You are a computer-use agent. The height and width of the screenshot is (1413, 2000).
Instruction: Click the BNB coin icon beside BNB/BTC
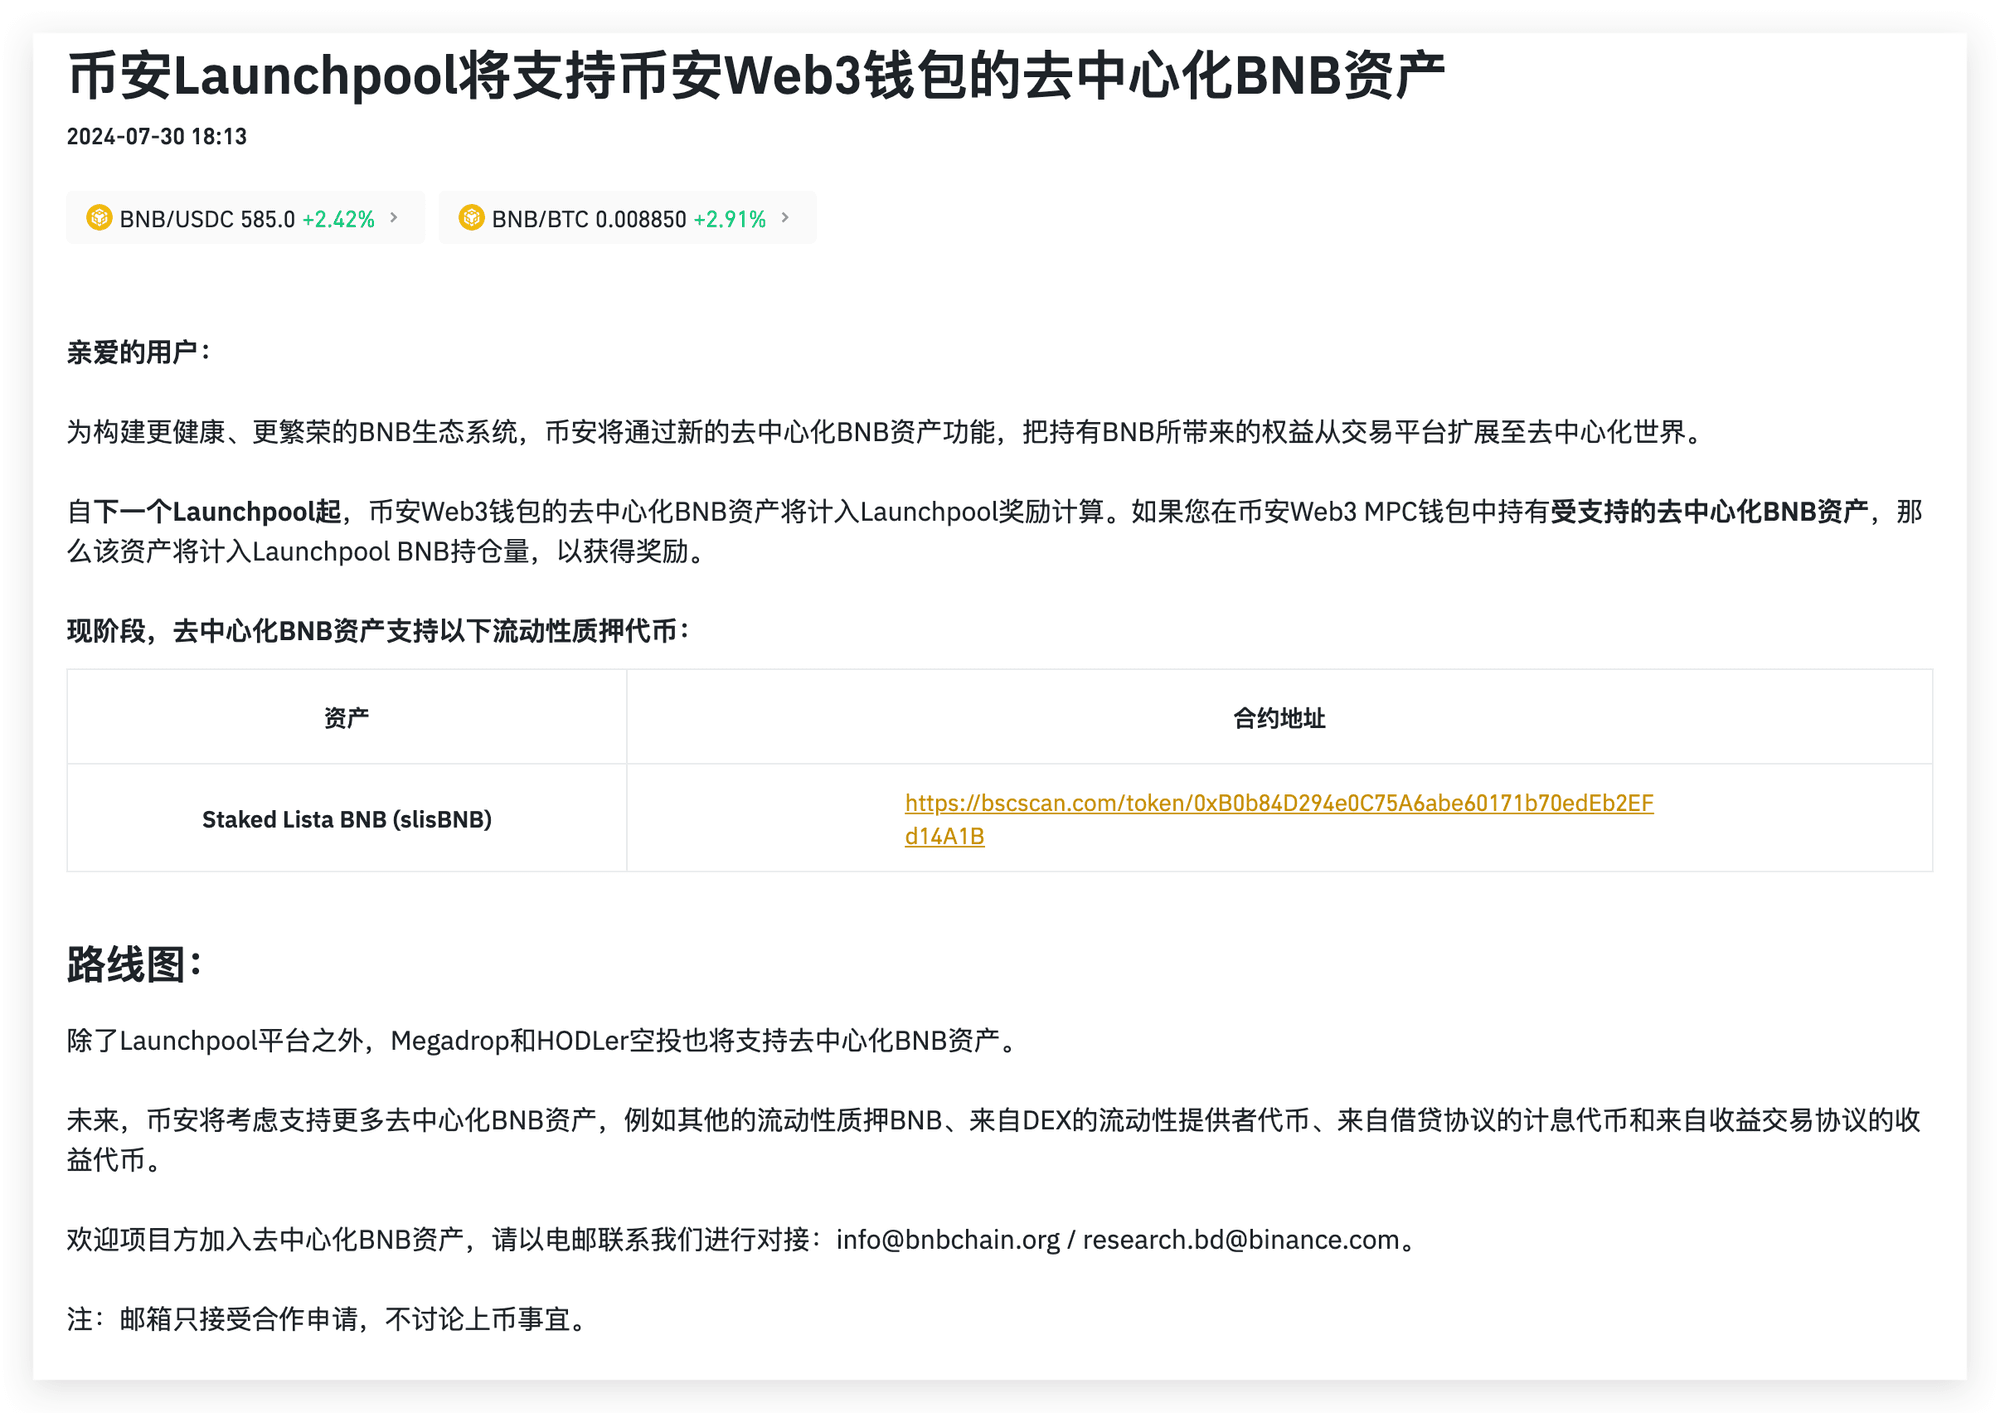coord(471,217)
